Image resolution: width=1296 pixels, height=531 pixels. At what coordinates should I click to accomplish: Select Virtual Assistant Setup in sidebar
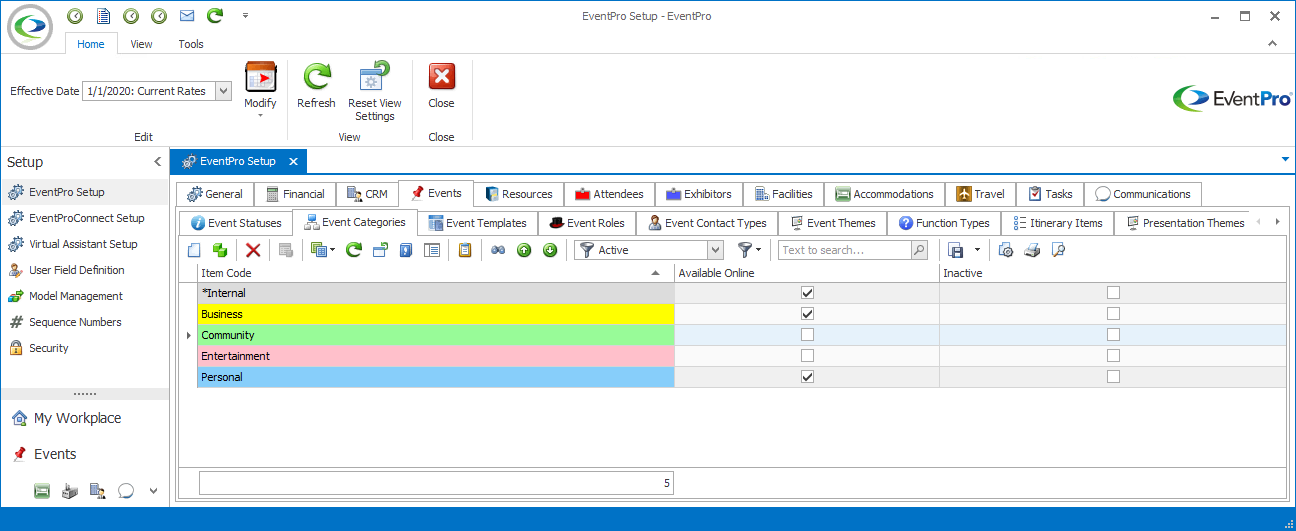(84, 244)
